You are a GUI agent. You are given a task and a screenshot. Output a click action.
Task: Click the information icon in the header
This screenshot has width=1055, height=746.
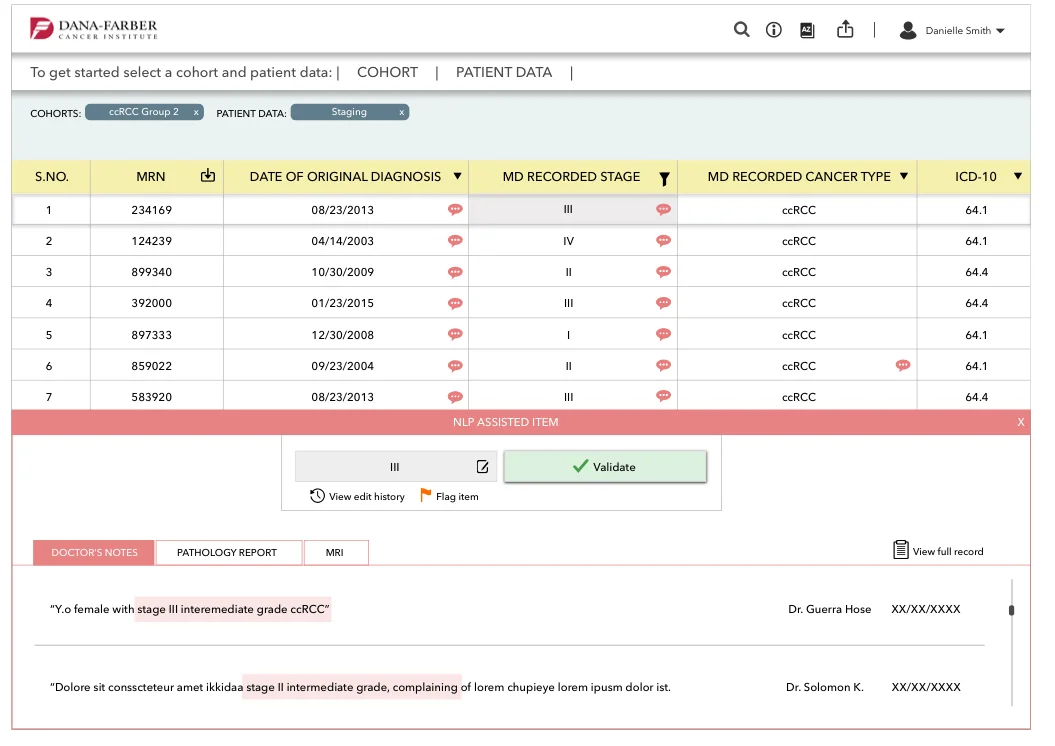(x=773, y=30)
